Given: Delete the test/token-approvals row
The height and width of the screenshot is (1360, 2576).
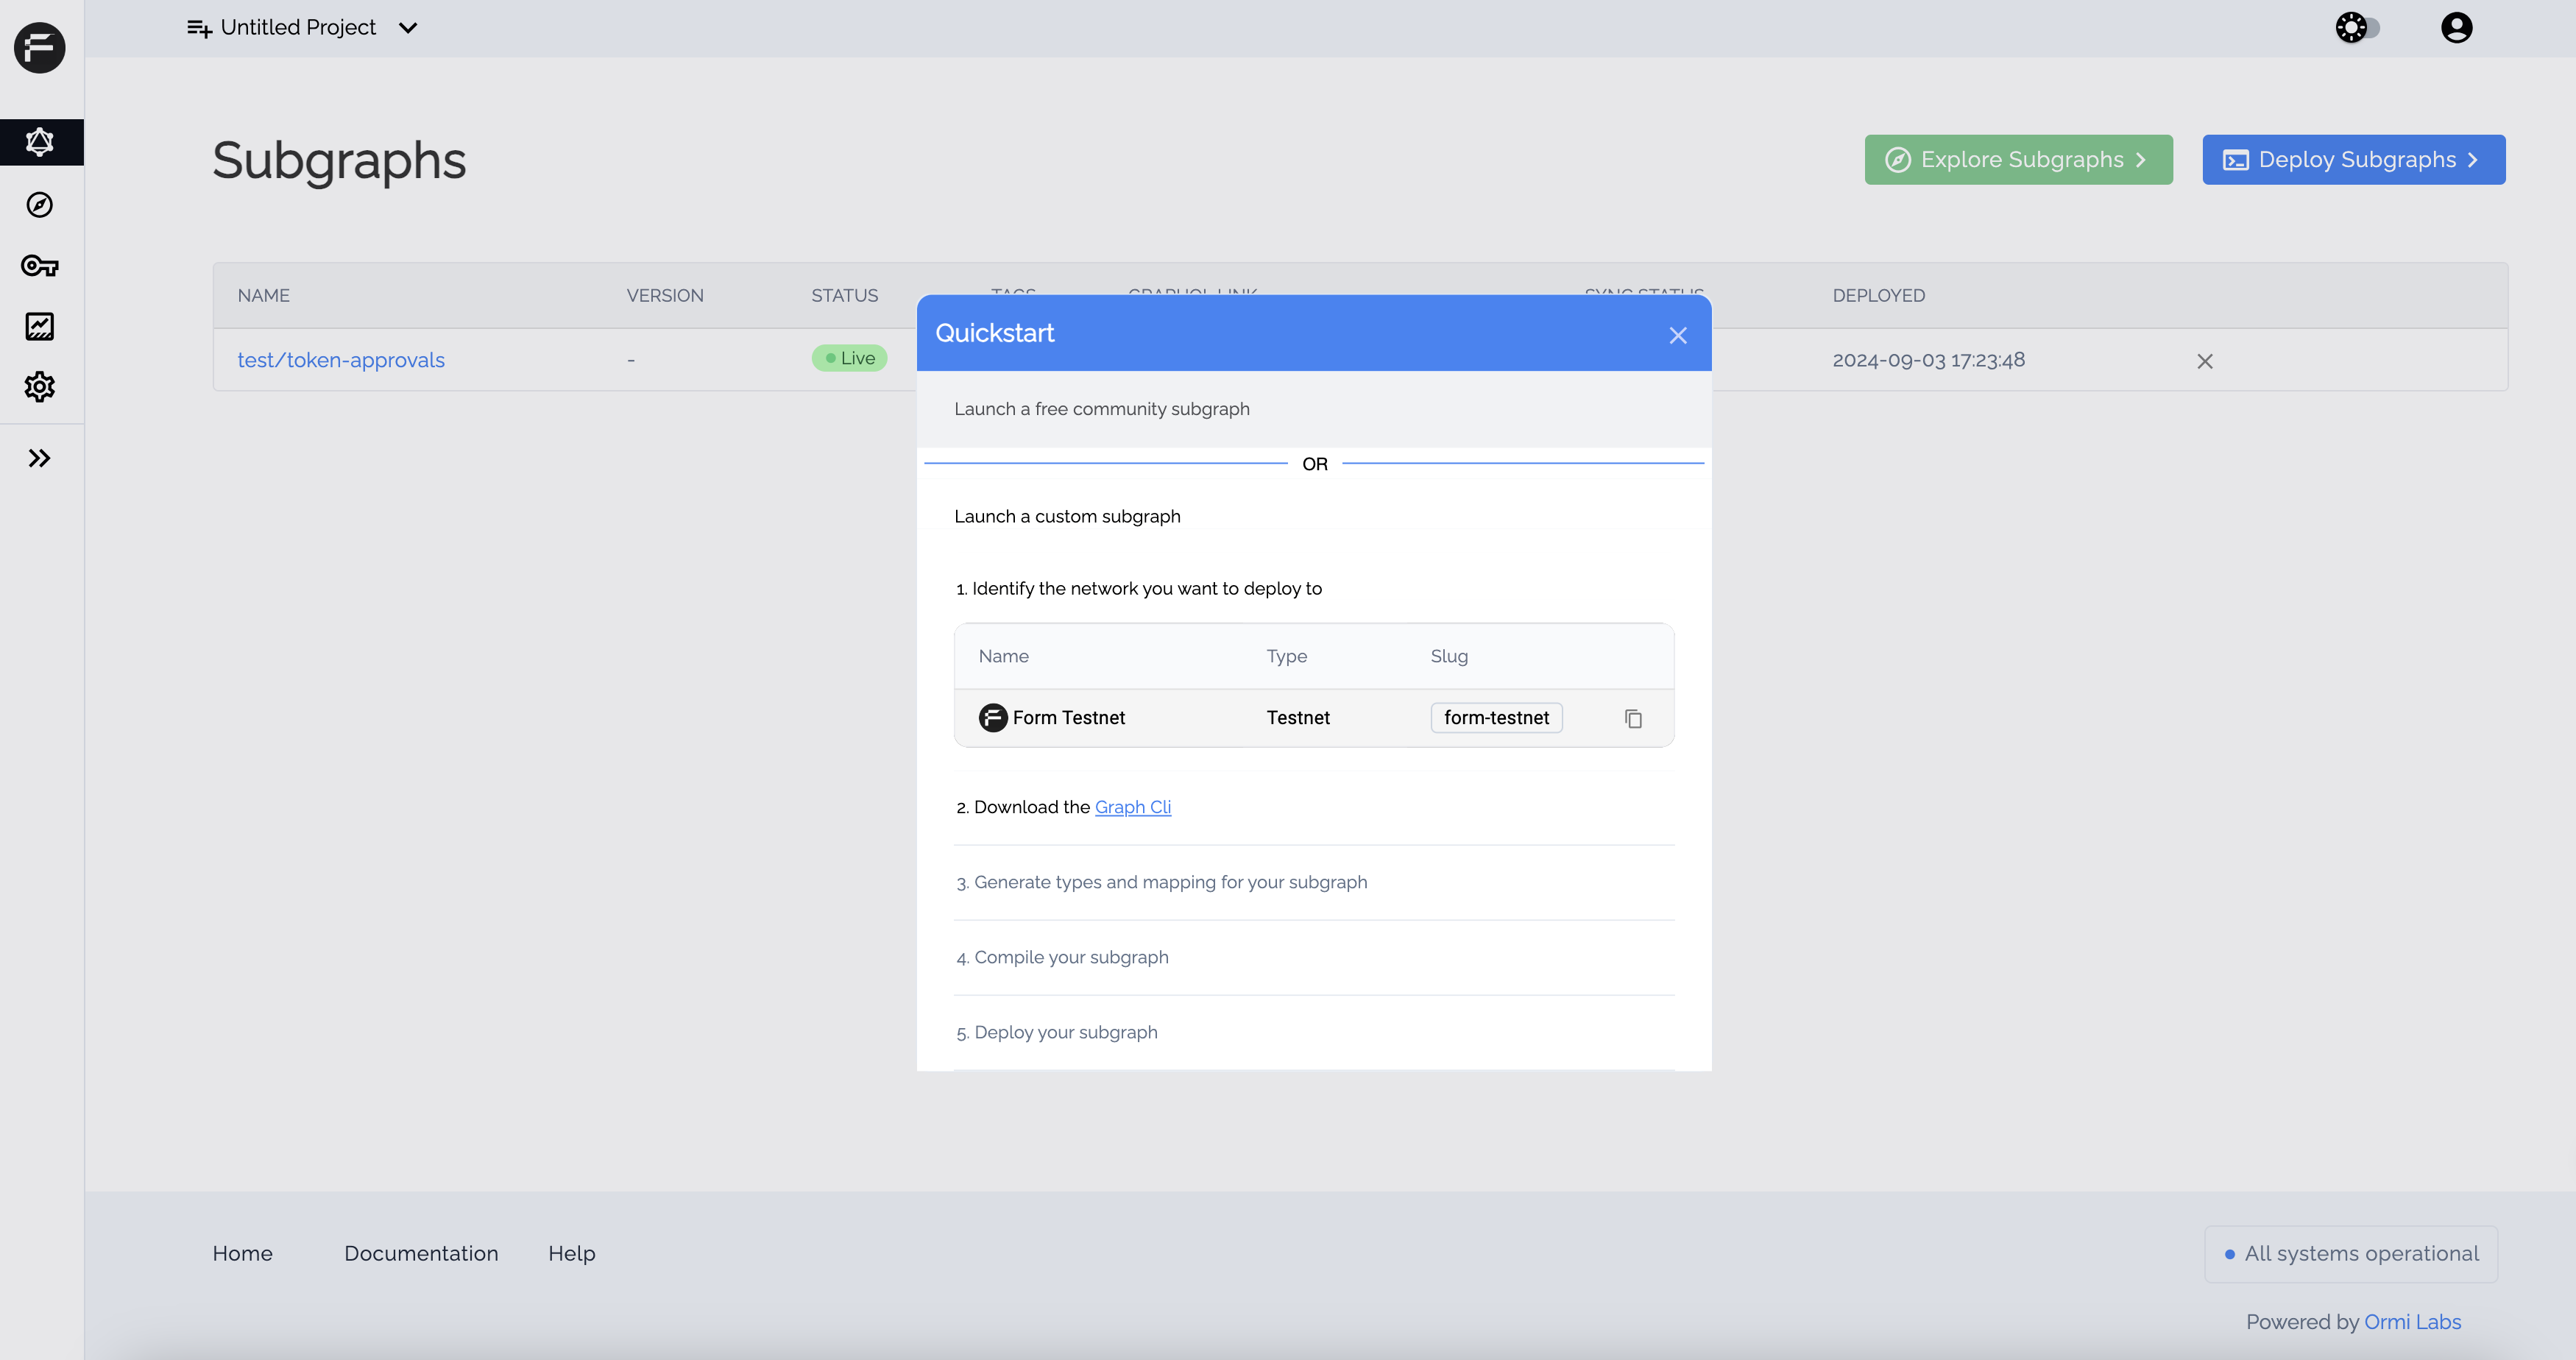Looking at the screenshot, I should [x=2204, y=361].
